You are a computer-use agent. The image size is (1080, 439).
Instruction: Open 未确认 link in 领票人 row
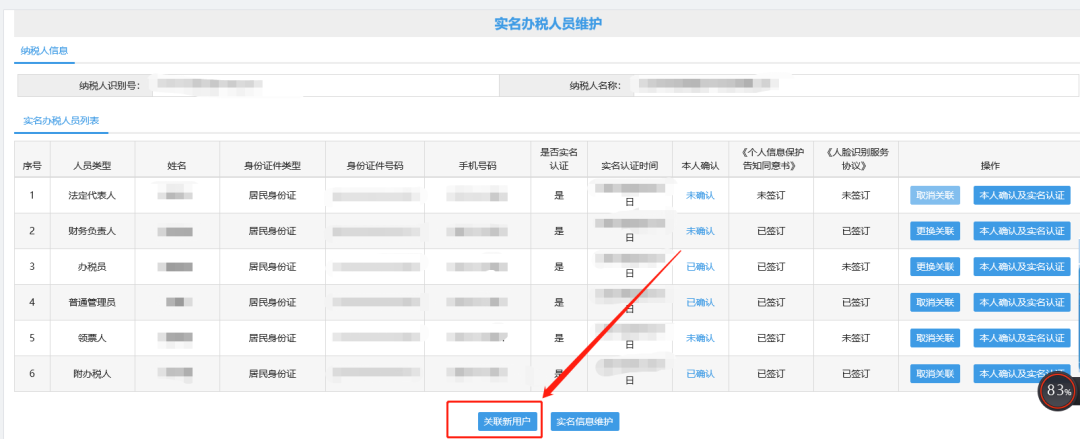pyautogui.click(x=700, y=338)
